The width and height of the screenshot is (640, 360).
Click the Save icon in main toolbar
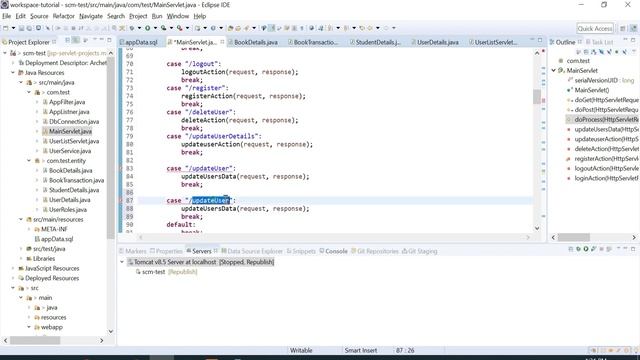tap(21, 28)
